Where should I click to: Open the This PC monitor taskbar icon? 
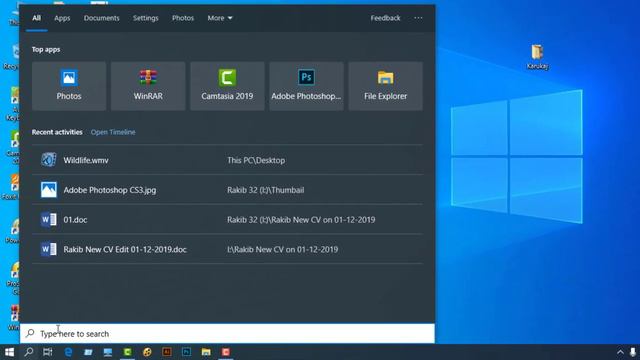(x=108, y=352)
